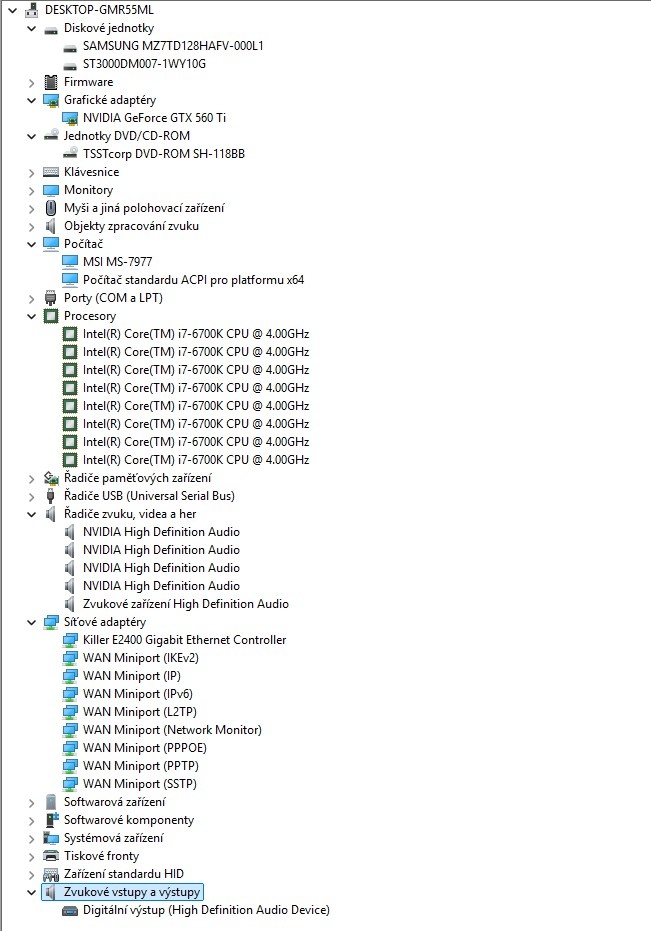Viewport: 651px width, 931px height.
Task: Click the printer icon beside Tiskové fronty
Action: click(x=51, y=856)
